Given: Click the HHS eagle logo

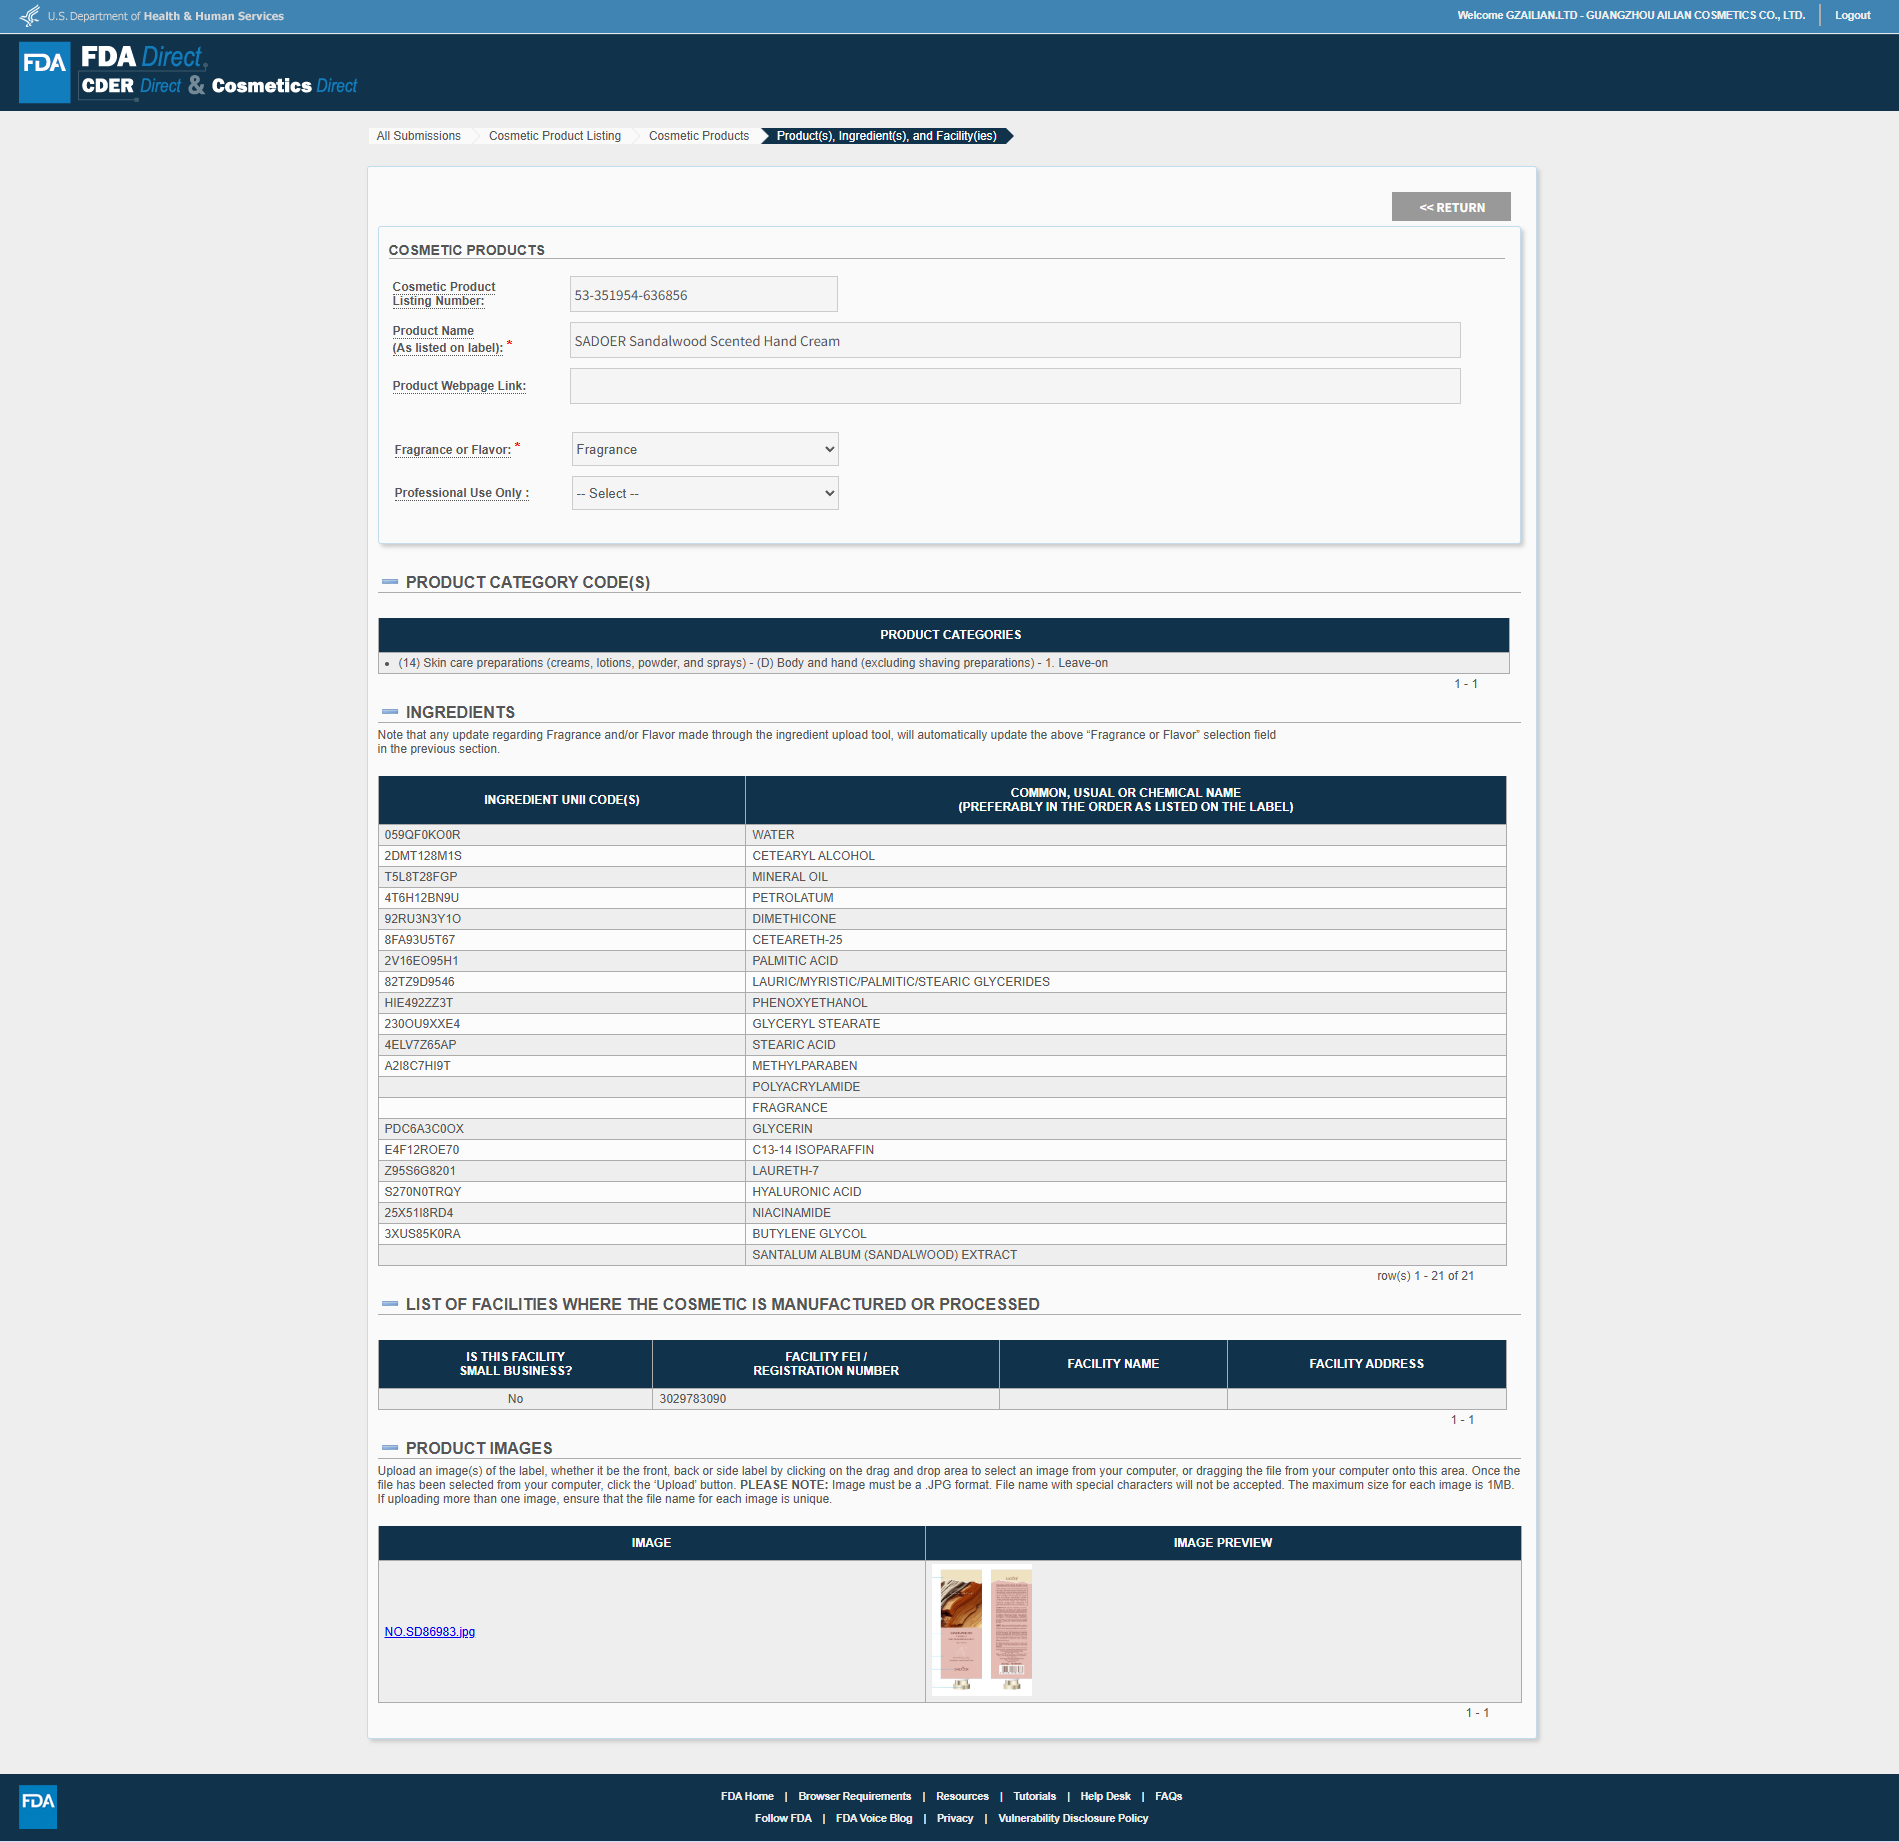Looking at the screenshot, I should click(x=30, y=16).
